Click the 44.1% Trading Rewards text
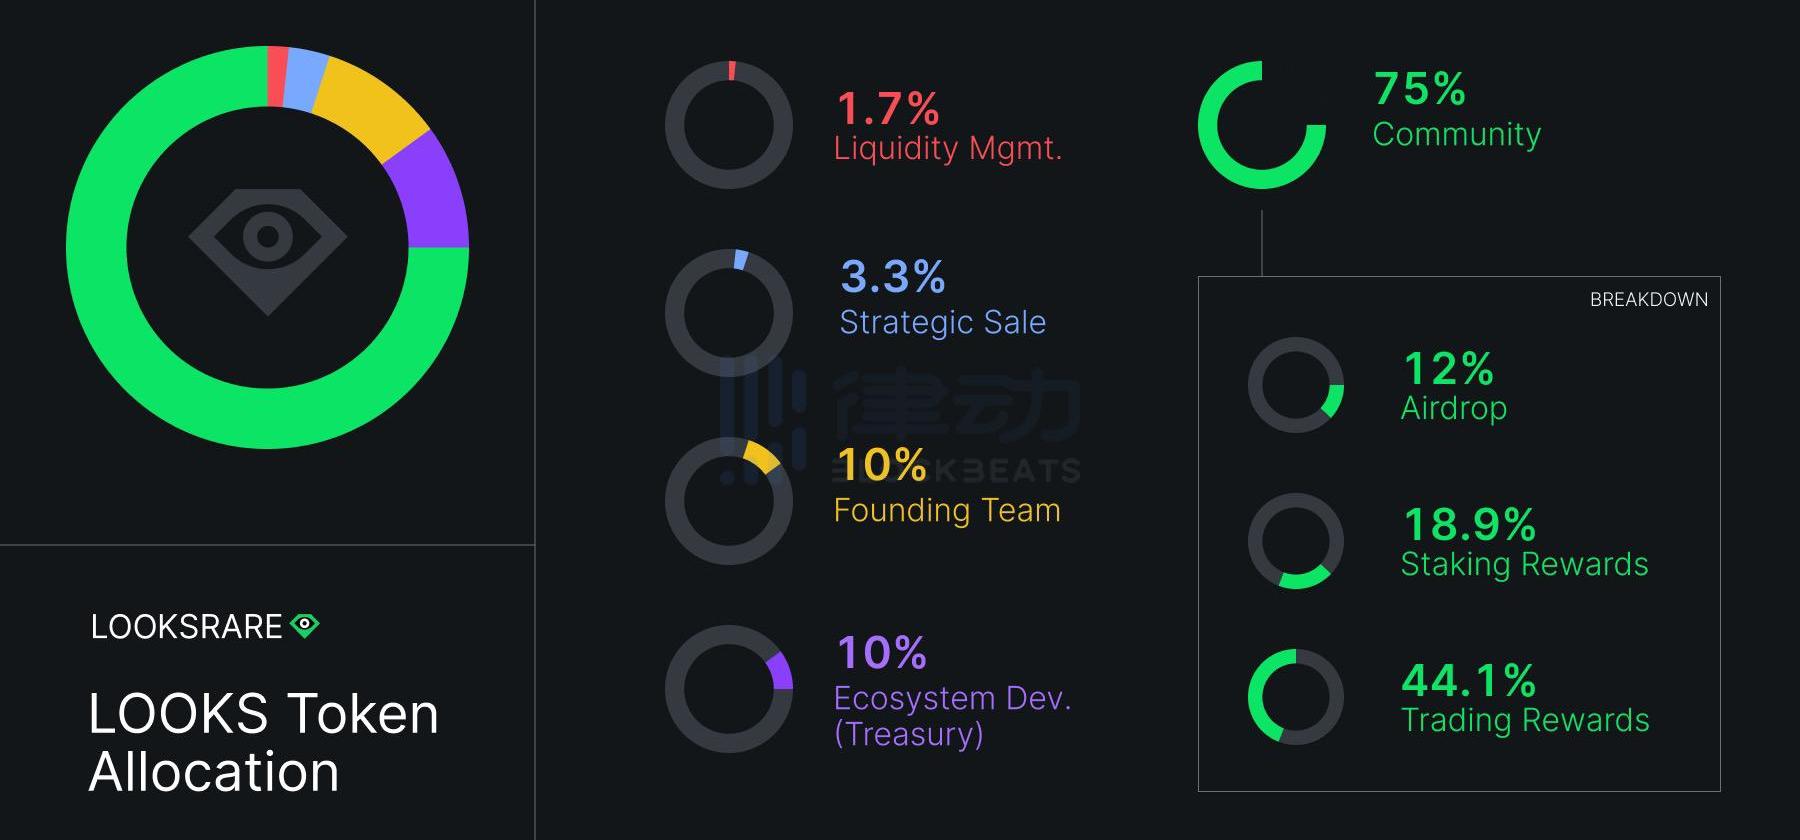1800x840 pixels. [1525, 699]
